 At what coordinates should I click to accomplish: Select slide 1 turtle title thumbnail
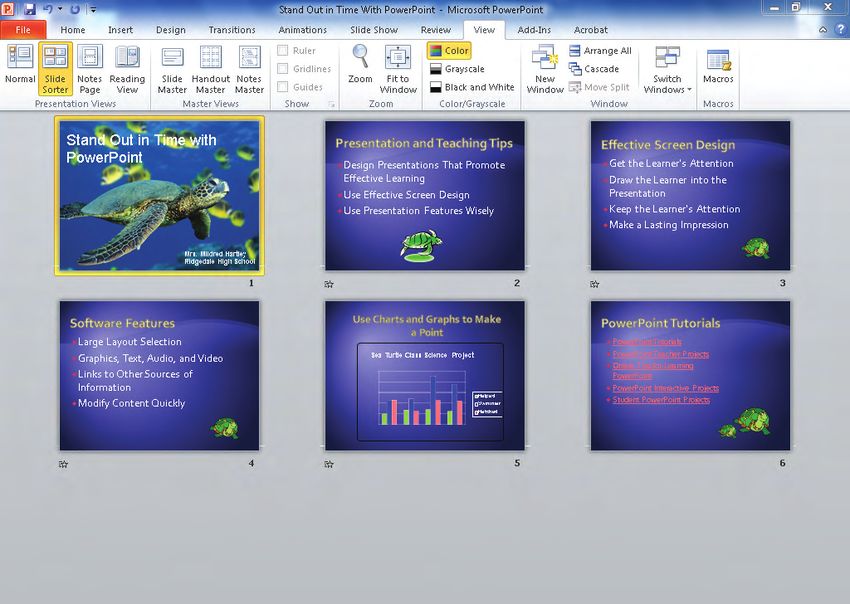[159, 195]
